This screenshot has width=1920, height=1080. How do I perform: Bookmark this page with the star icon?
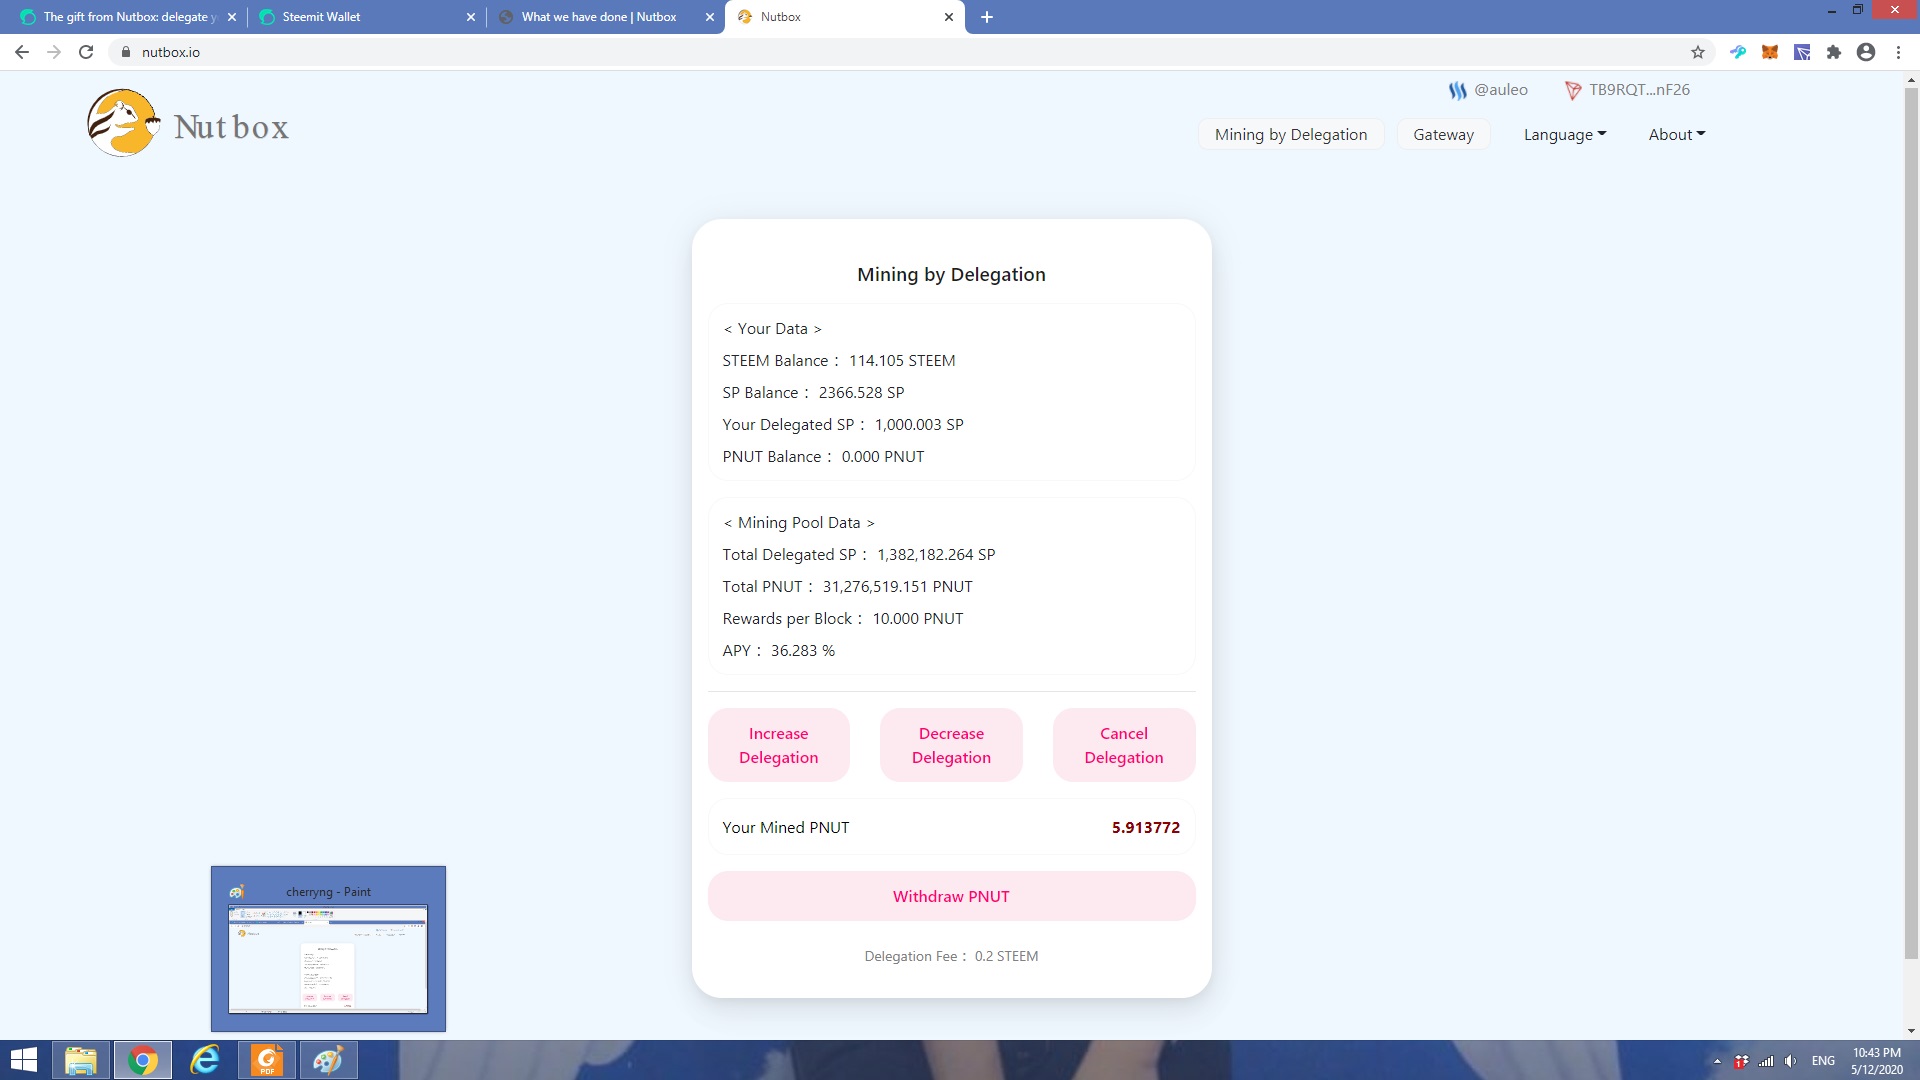coord(1697,52)
